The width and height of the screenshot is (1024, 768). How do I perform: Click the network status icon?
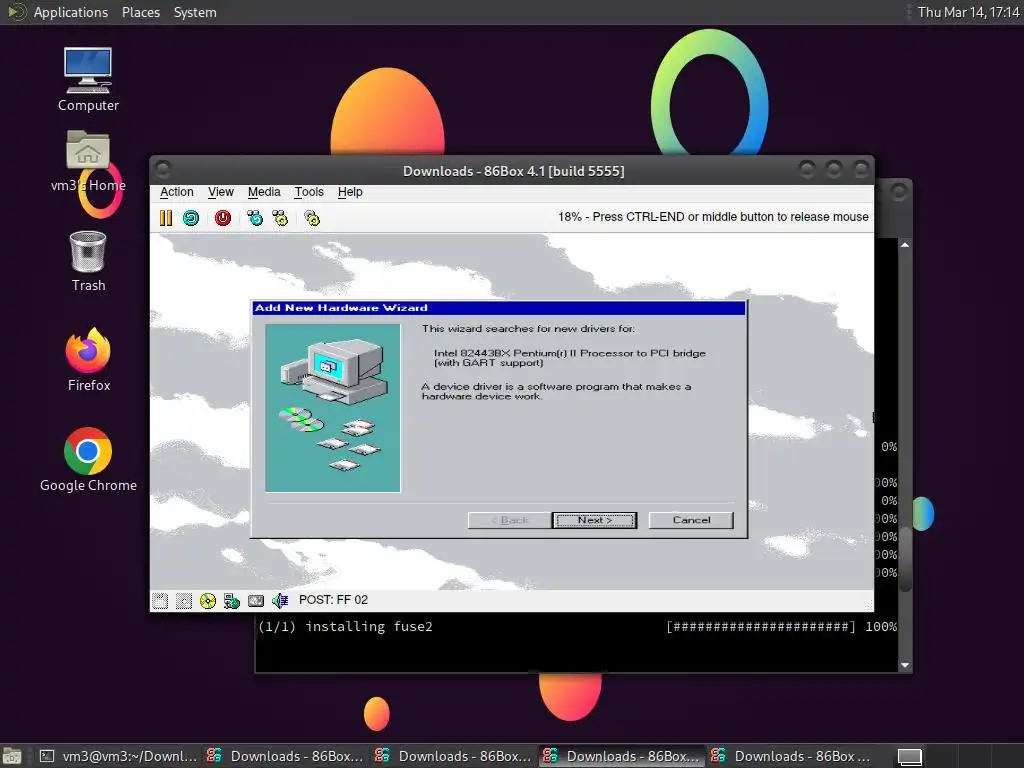click(x=232, y=601)
